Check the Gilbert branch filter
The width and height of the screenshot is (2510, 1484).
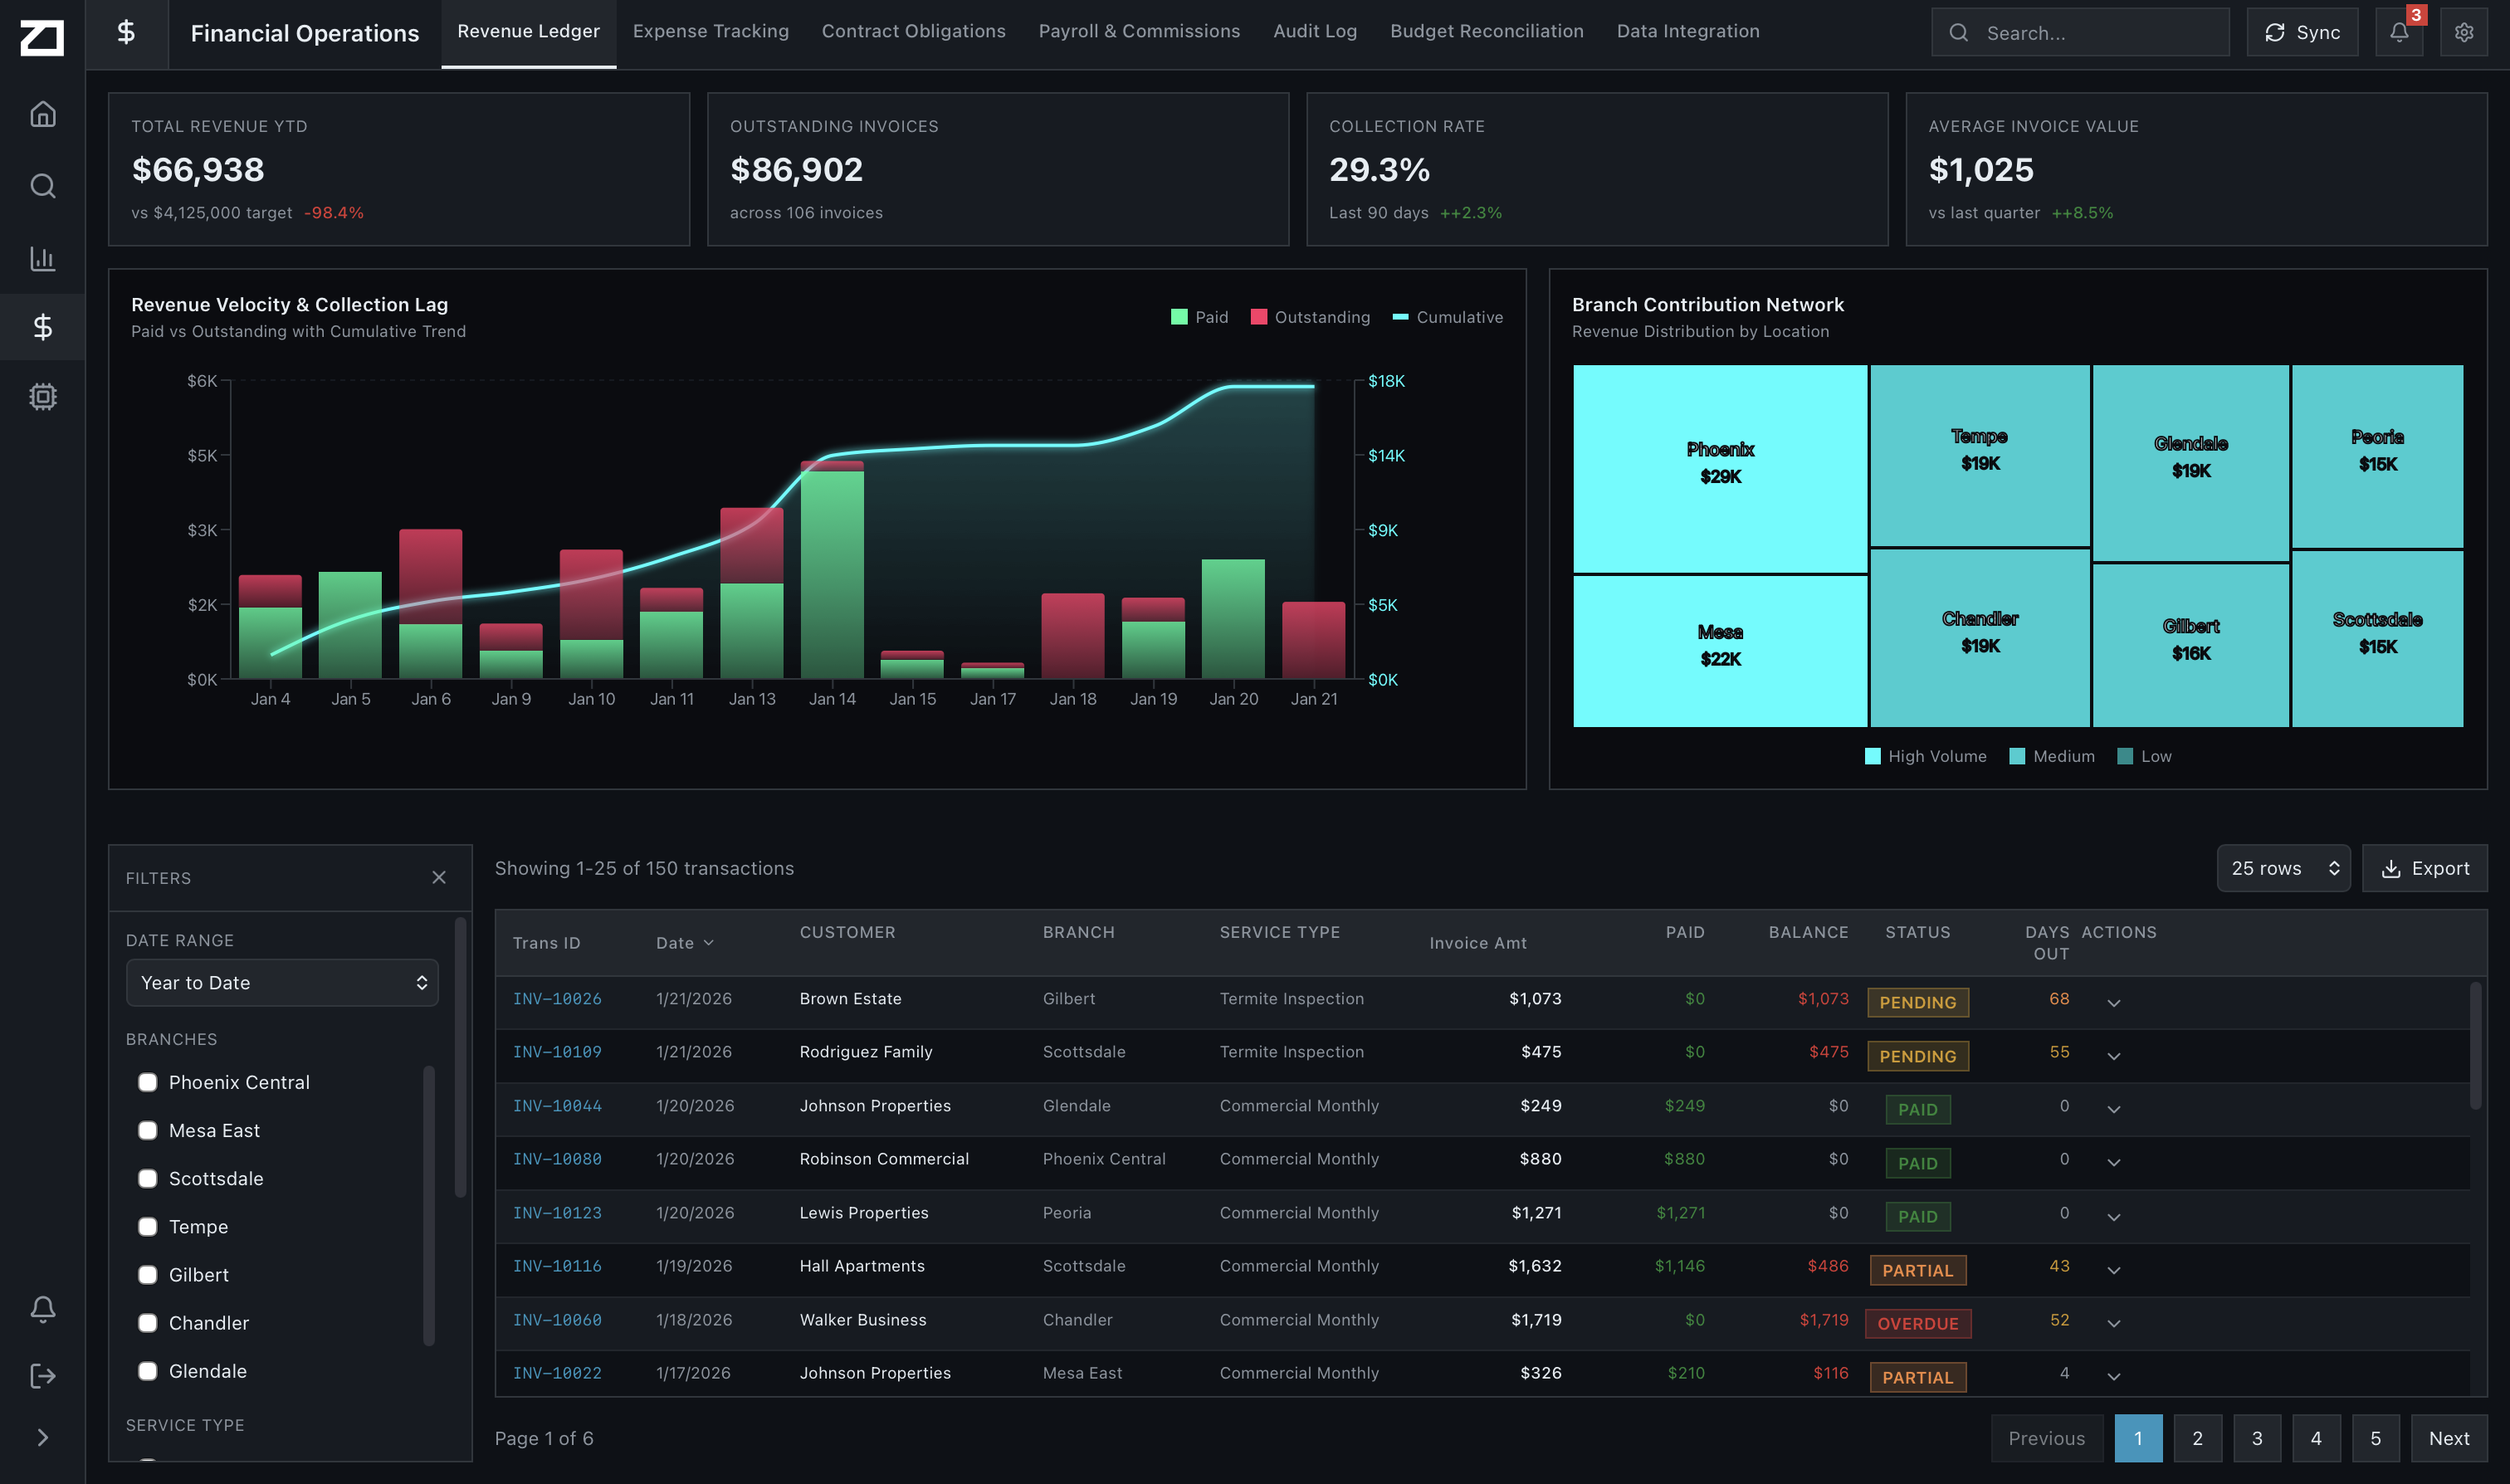pyautogui.click(x=147, y=1274)
